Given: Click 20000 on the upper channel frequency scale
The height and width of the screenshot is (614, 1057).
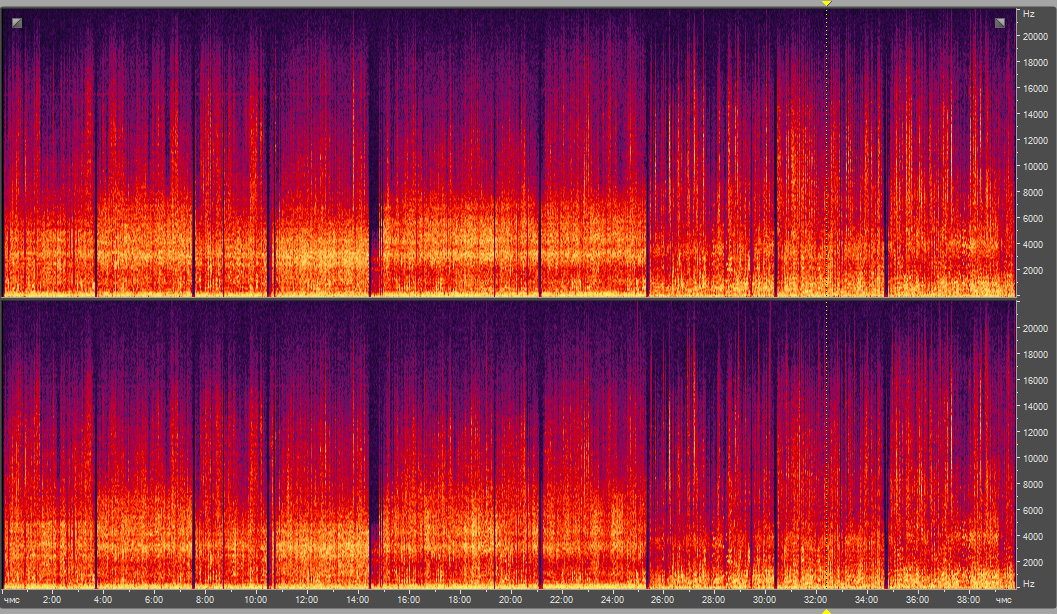Looking at the screenshot, I should click(1035, 36).
